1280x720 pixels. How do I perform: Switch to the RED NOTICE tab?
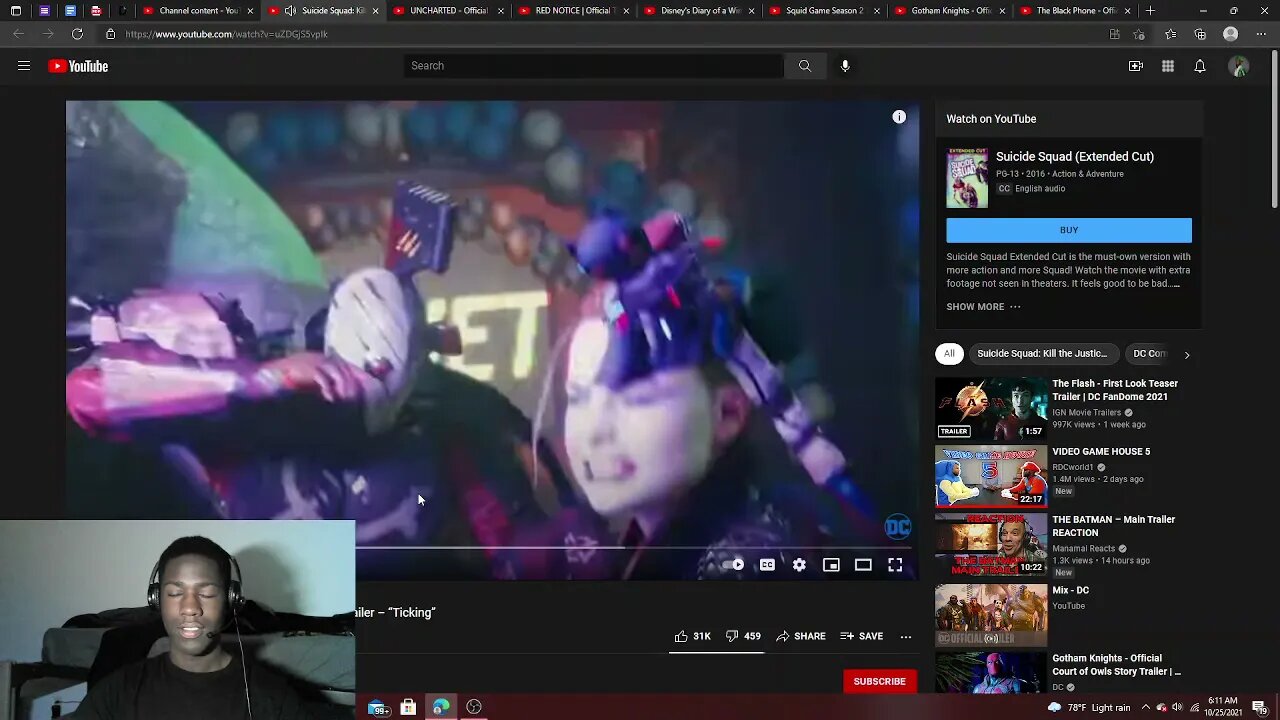[x=573, y=11]
